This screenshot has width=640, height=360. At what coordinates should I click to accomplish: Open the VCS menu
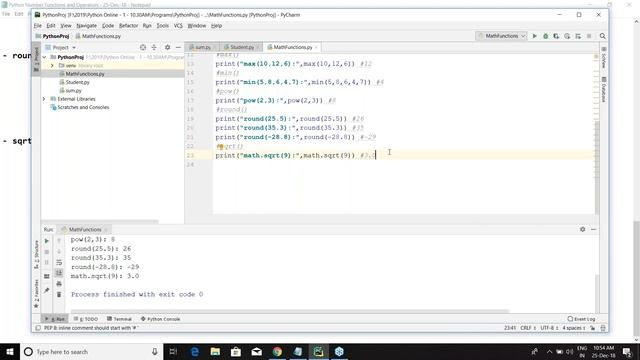178,25
